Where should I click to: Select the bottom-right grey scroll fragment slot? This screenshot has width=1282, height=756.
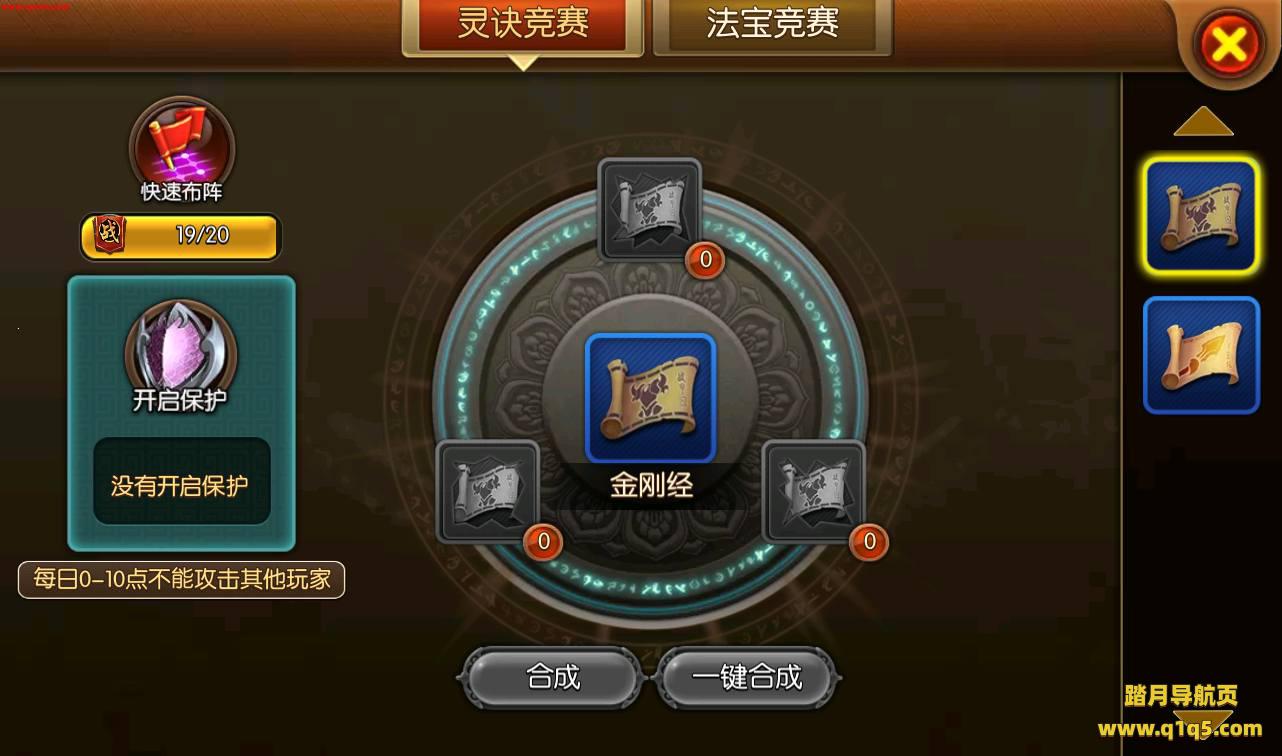coord(813,491)
